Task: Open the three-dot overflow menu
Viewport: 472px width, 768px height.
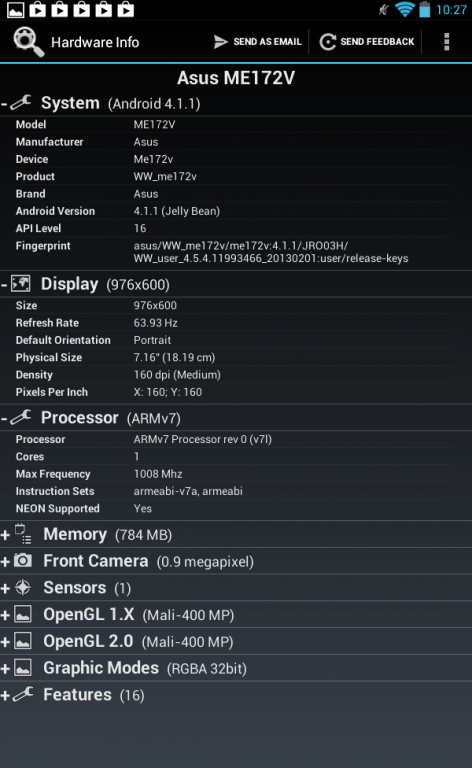Action: click(x=446, y=42)
